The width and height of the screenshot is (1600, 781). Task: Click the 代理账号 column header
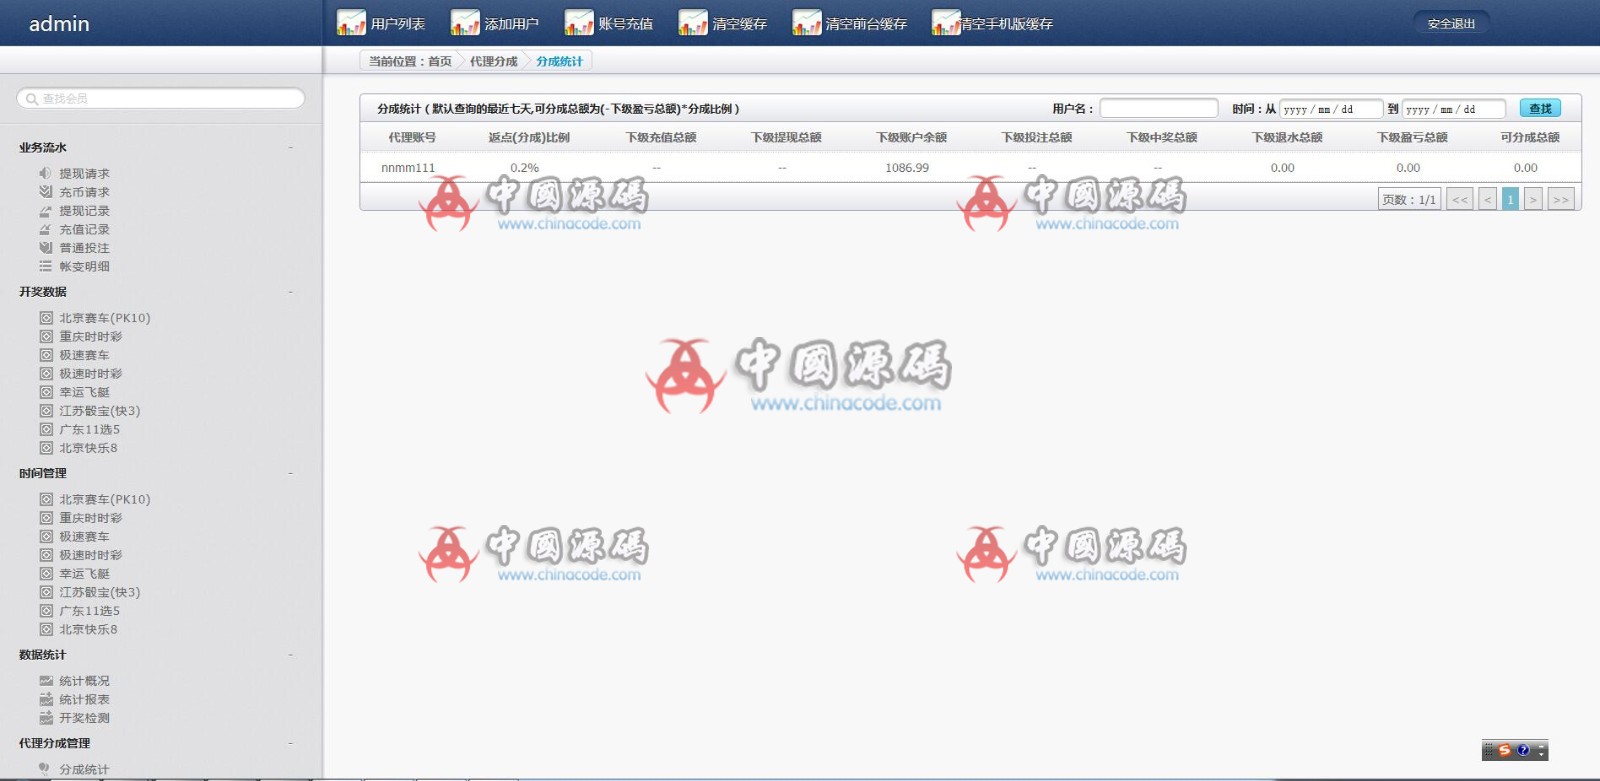click(412, 137)
